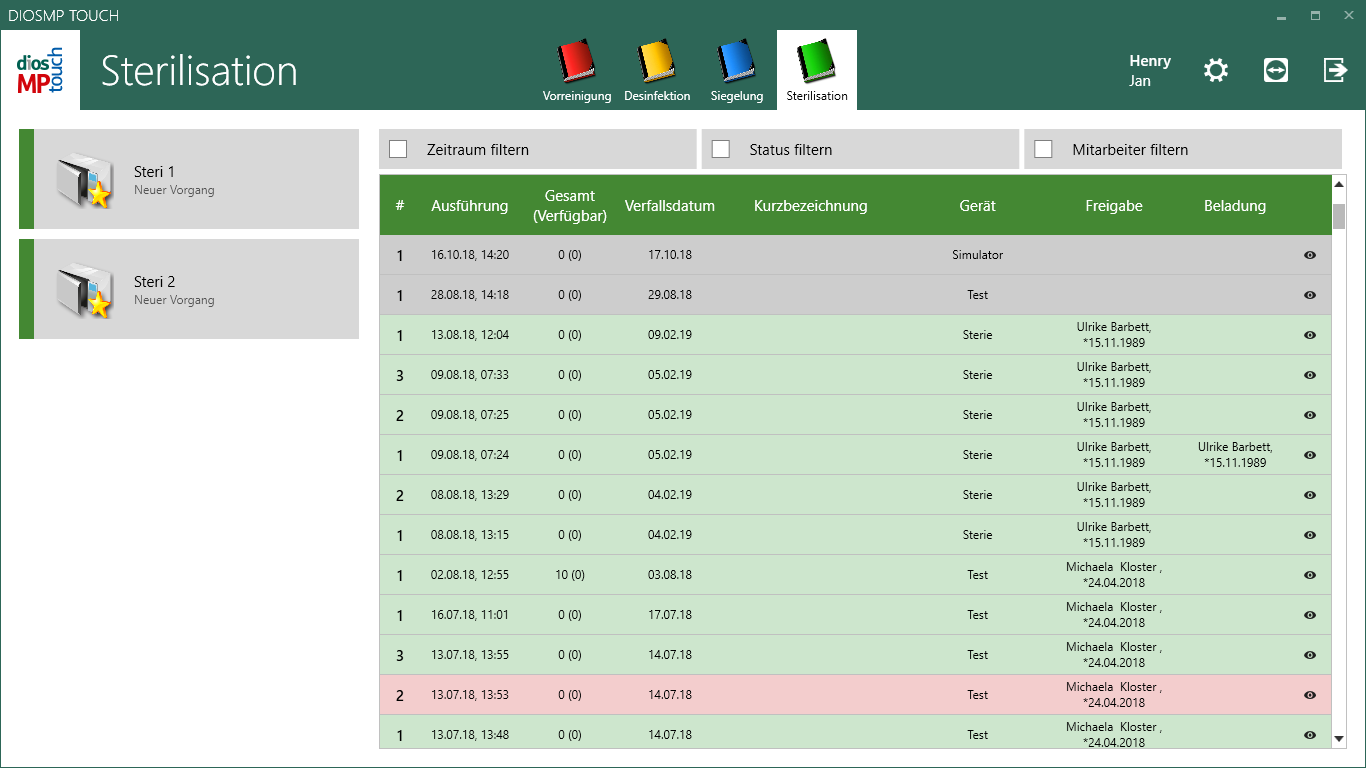The width and height of the screenshot is (1366, 768).
Task: Click the Steri 2 sterilizer icon
Action: coord(83,290)
